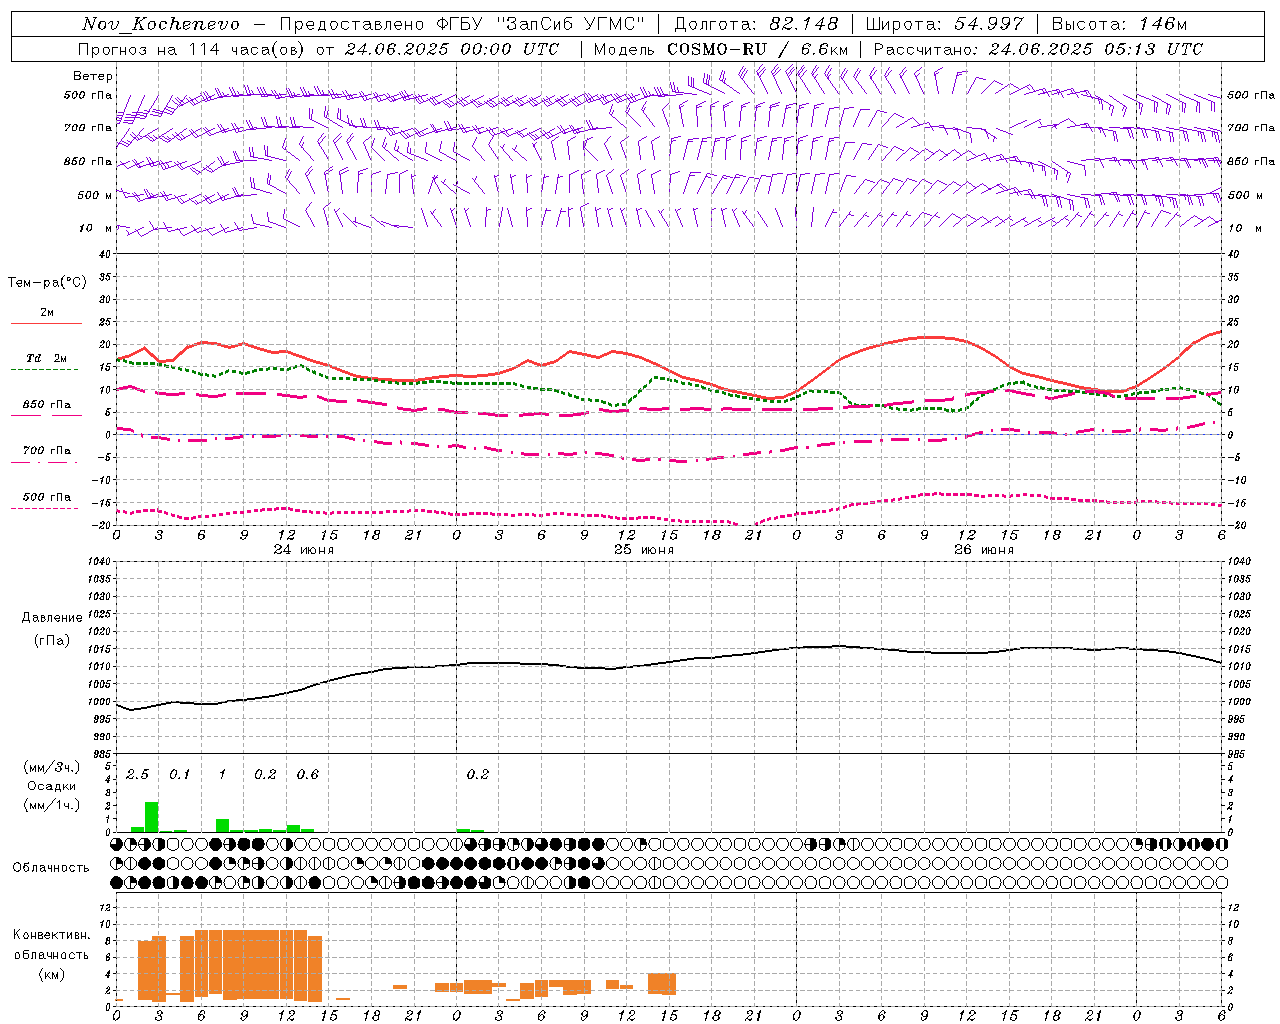Viewport: 1280px width, 1024px height.
Task: Click the '24 июня' date label
Action: 304,550
